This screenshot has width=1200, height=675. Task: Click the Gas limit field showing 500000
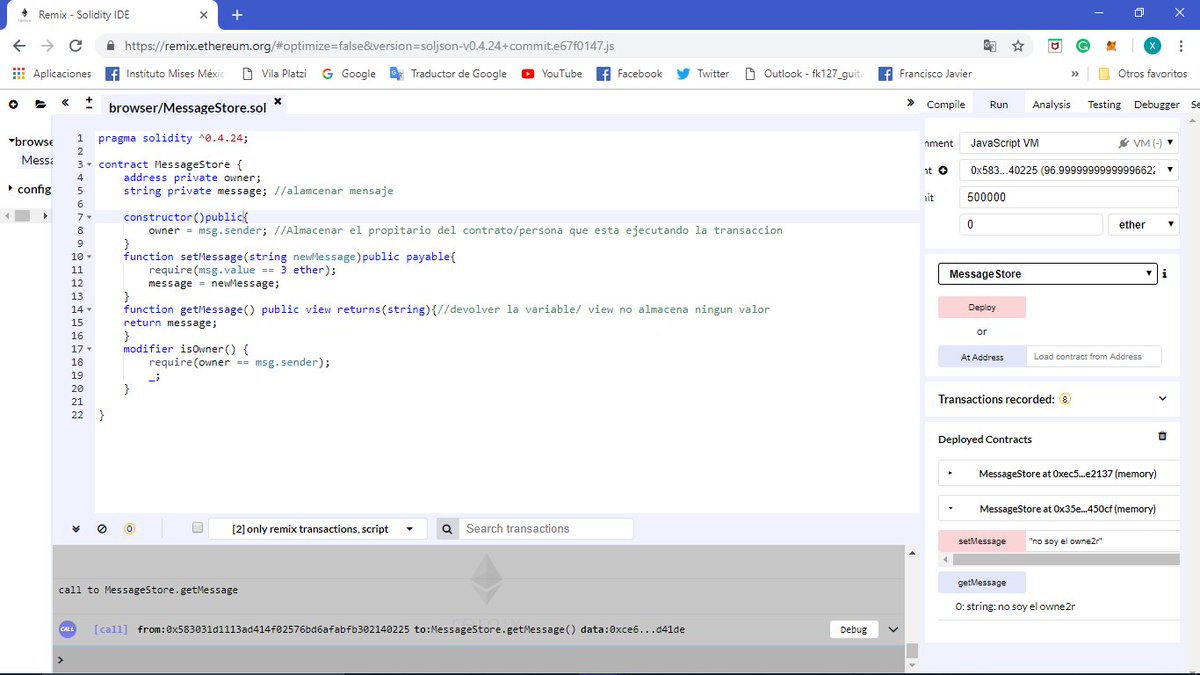click(1068, 198)
